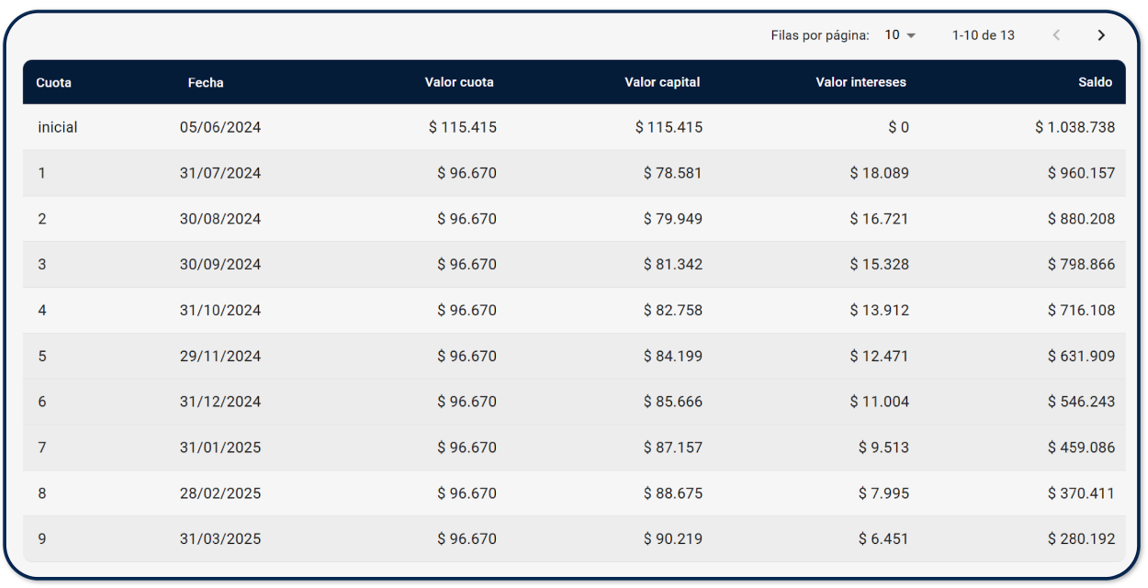Click the Valor cuota column header
Viewport: 1148px width, 588px height.
pos(459,83)
